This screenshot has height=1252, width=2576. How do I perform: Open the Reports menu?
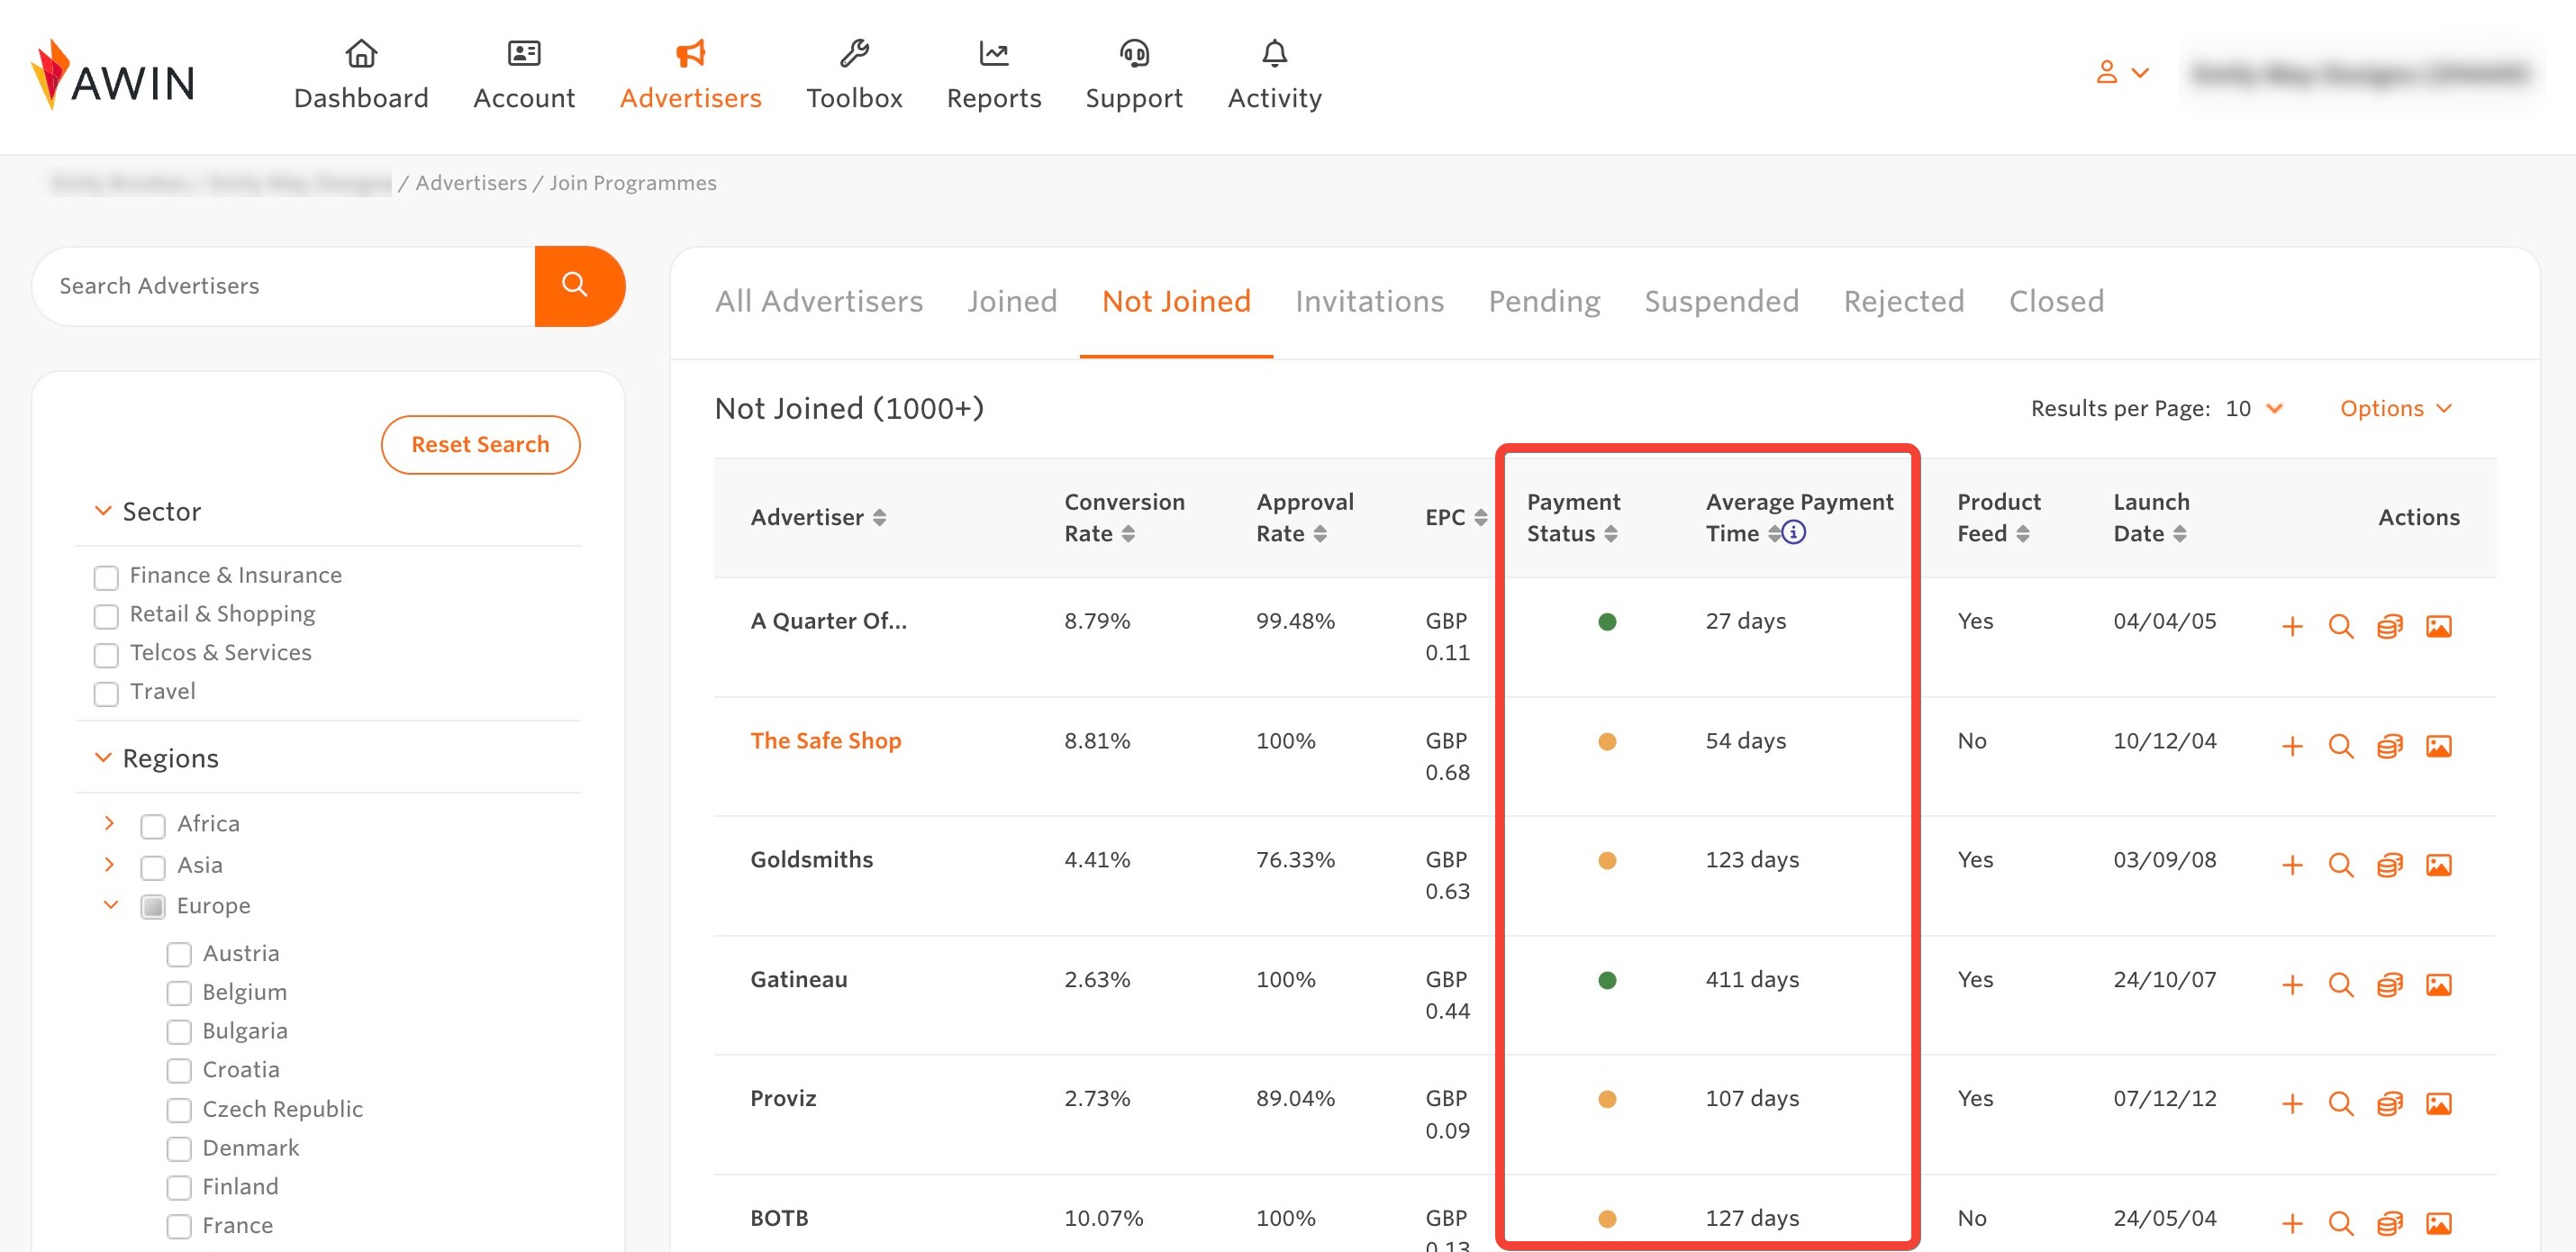coord(994,75)
